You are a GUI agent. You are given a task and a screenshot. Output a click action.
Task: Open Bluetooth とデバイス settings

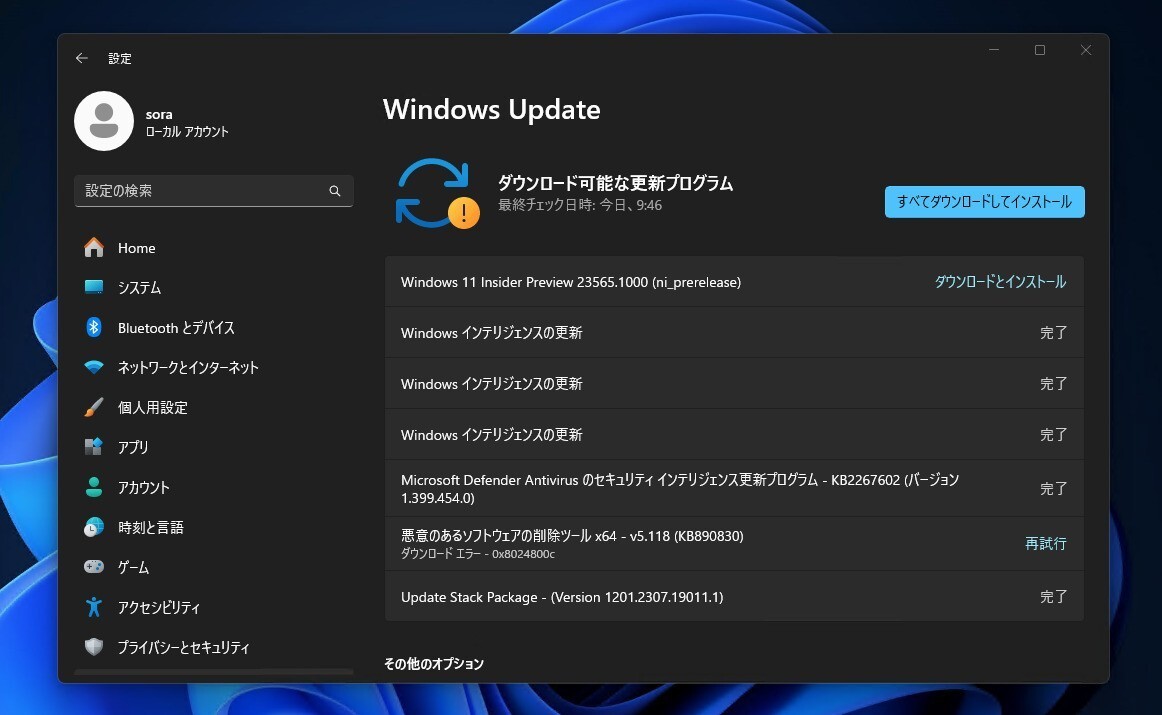(x=174, y=327)
